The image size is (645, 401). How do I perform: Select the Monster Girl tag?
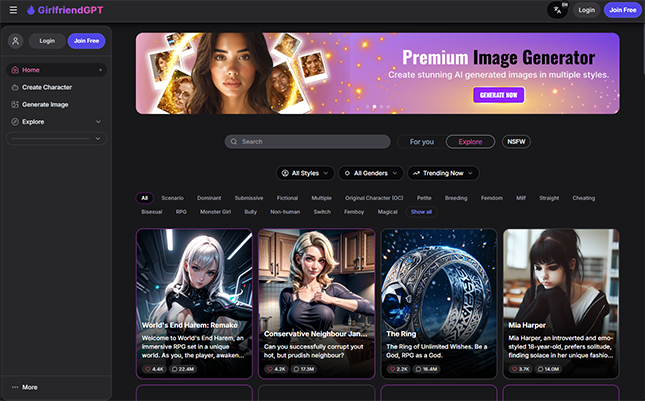pos(216,212)
